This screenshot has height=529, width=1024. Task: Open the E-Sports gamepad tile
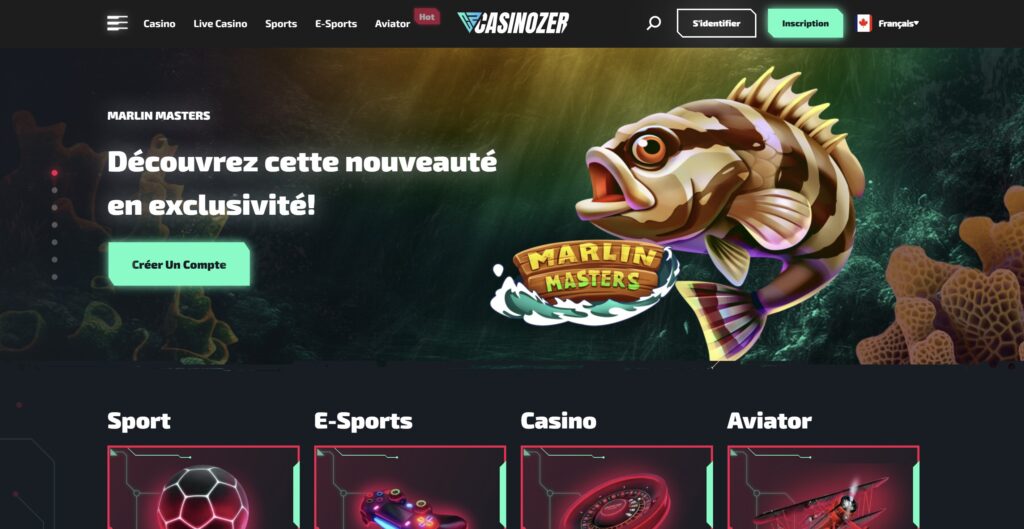click(x=410, y=487)
